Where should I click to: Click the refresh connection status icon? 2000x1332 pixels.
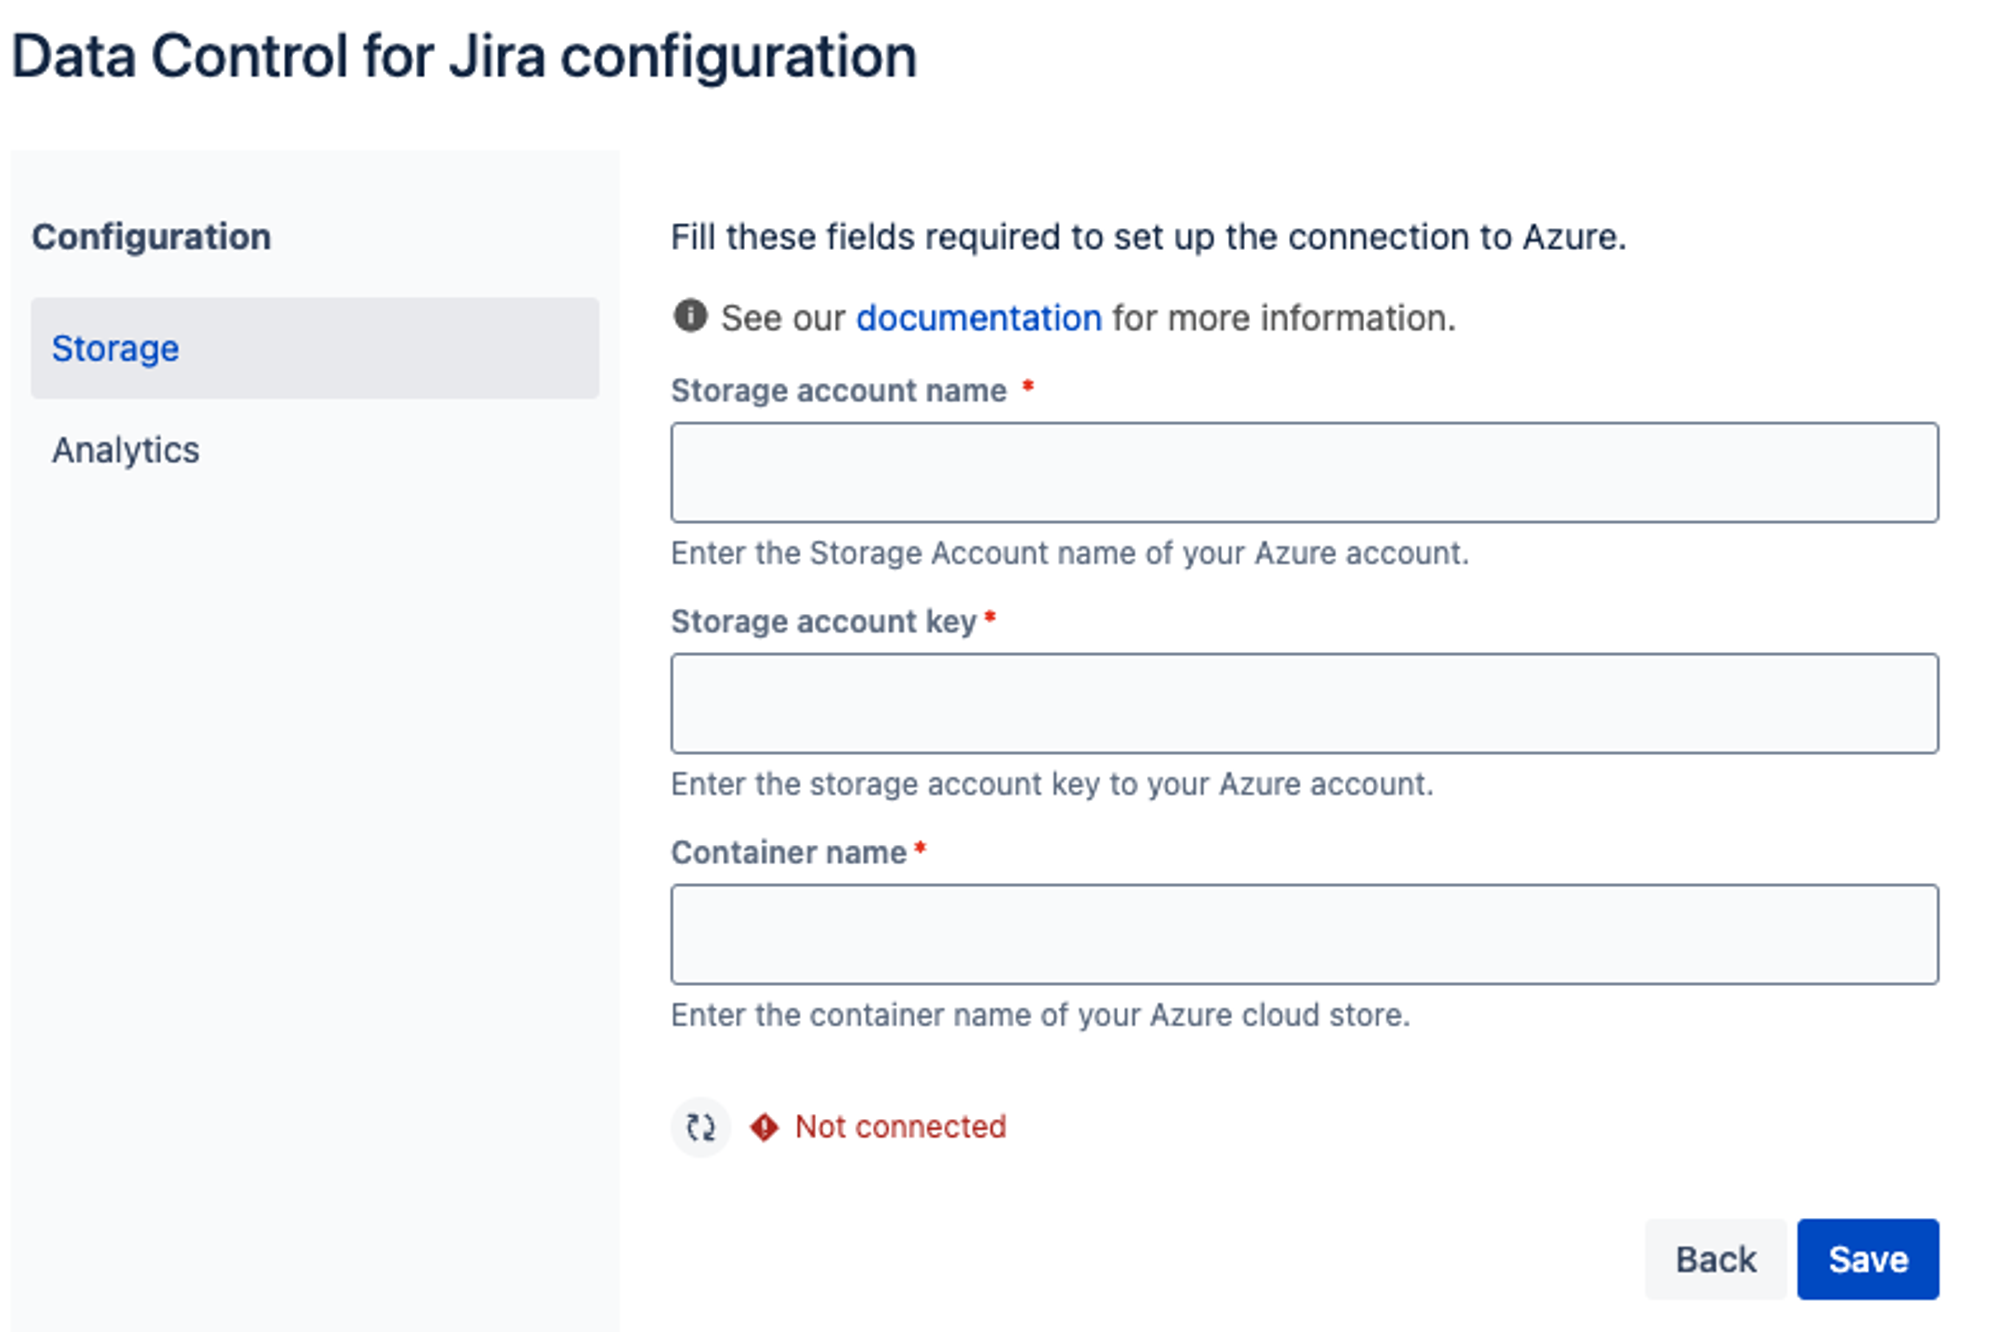(700, 1127)
